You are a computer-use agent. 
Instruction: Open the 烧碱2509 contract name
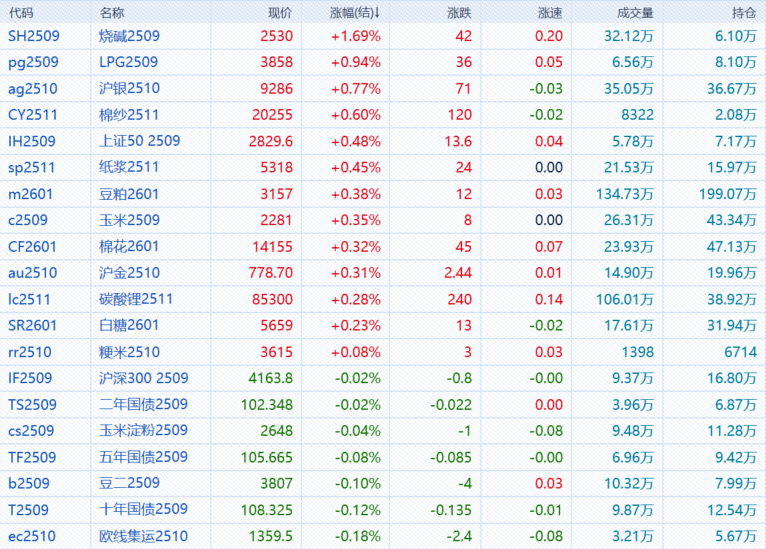[129, 36]
